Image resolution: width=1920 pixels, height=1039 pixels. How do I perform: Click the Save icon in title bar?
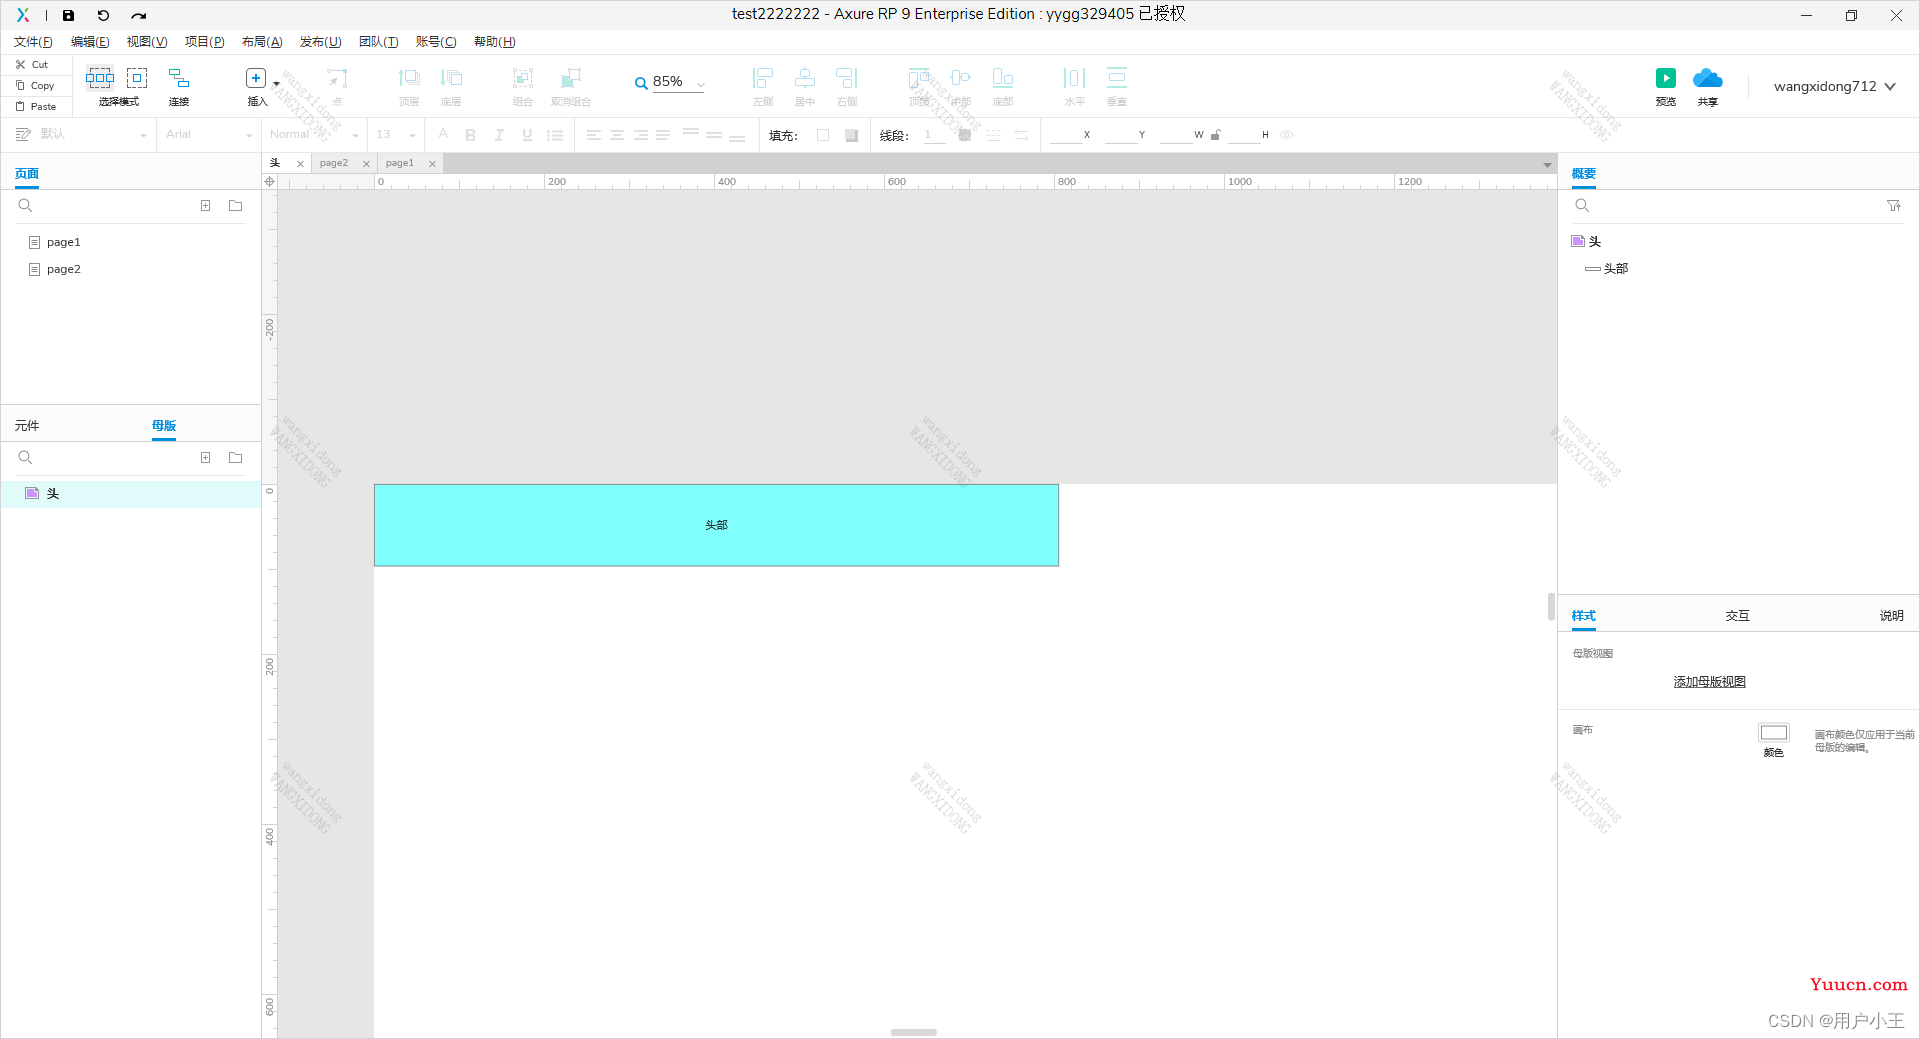[x=68, y=15]
